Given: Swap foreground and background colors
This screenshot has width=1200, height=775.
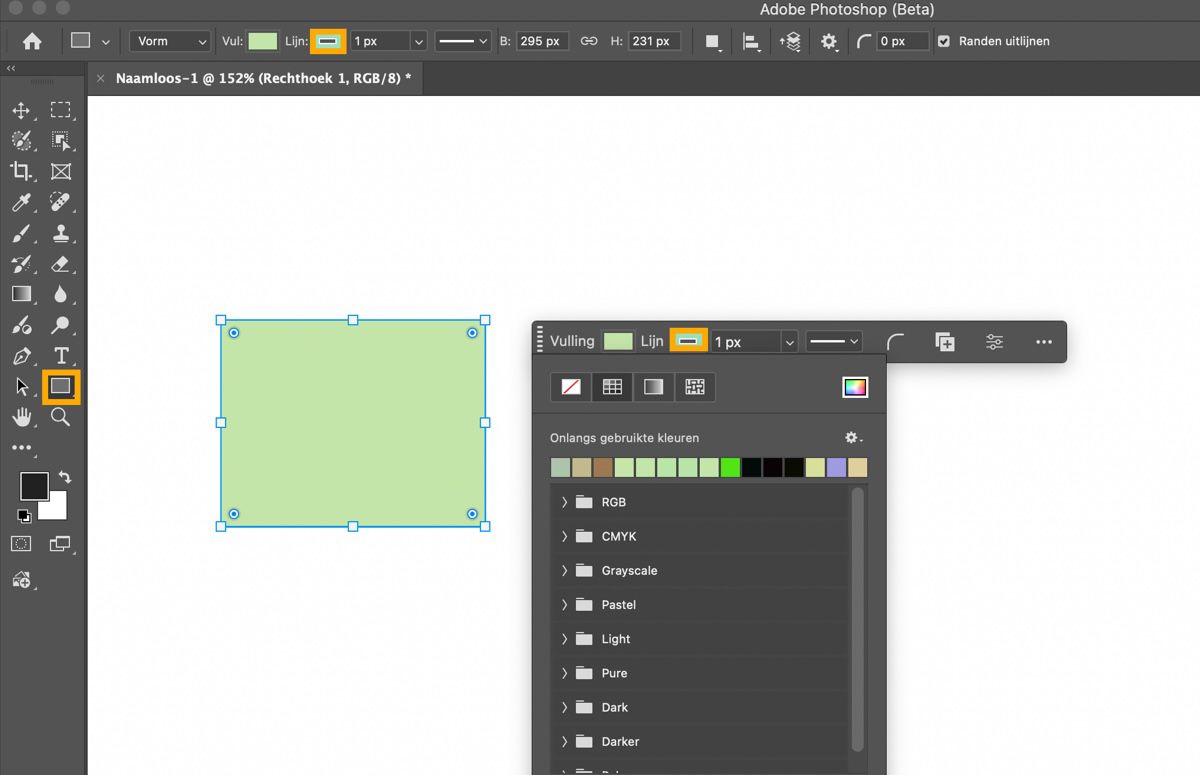Looking at the screenshot, I should coord(65,477).
